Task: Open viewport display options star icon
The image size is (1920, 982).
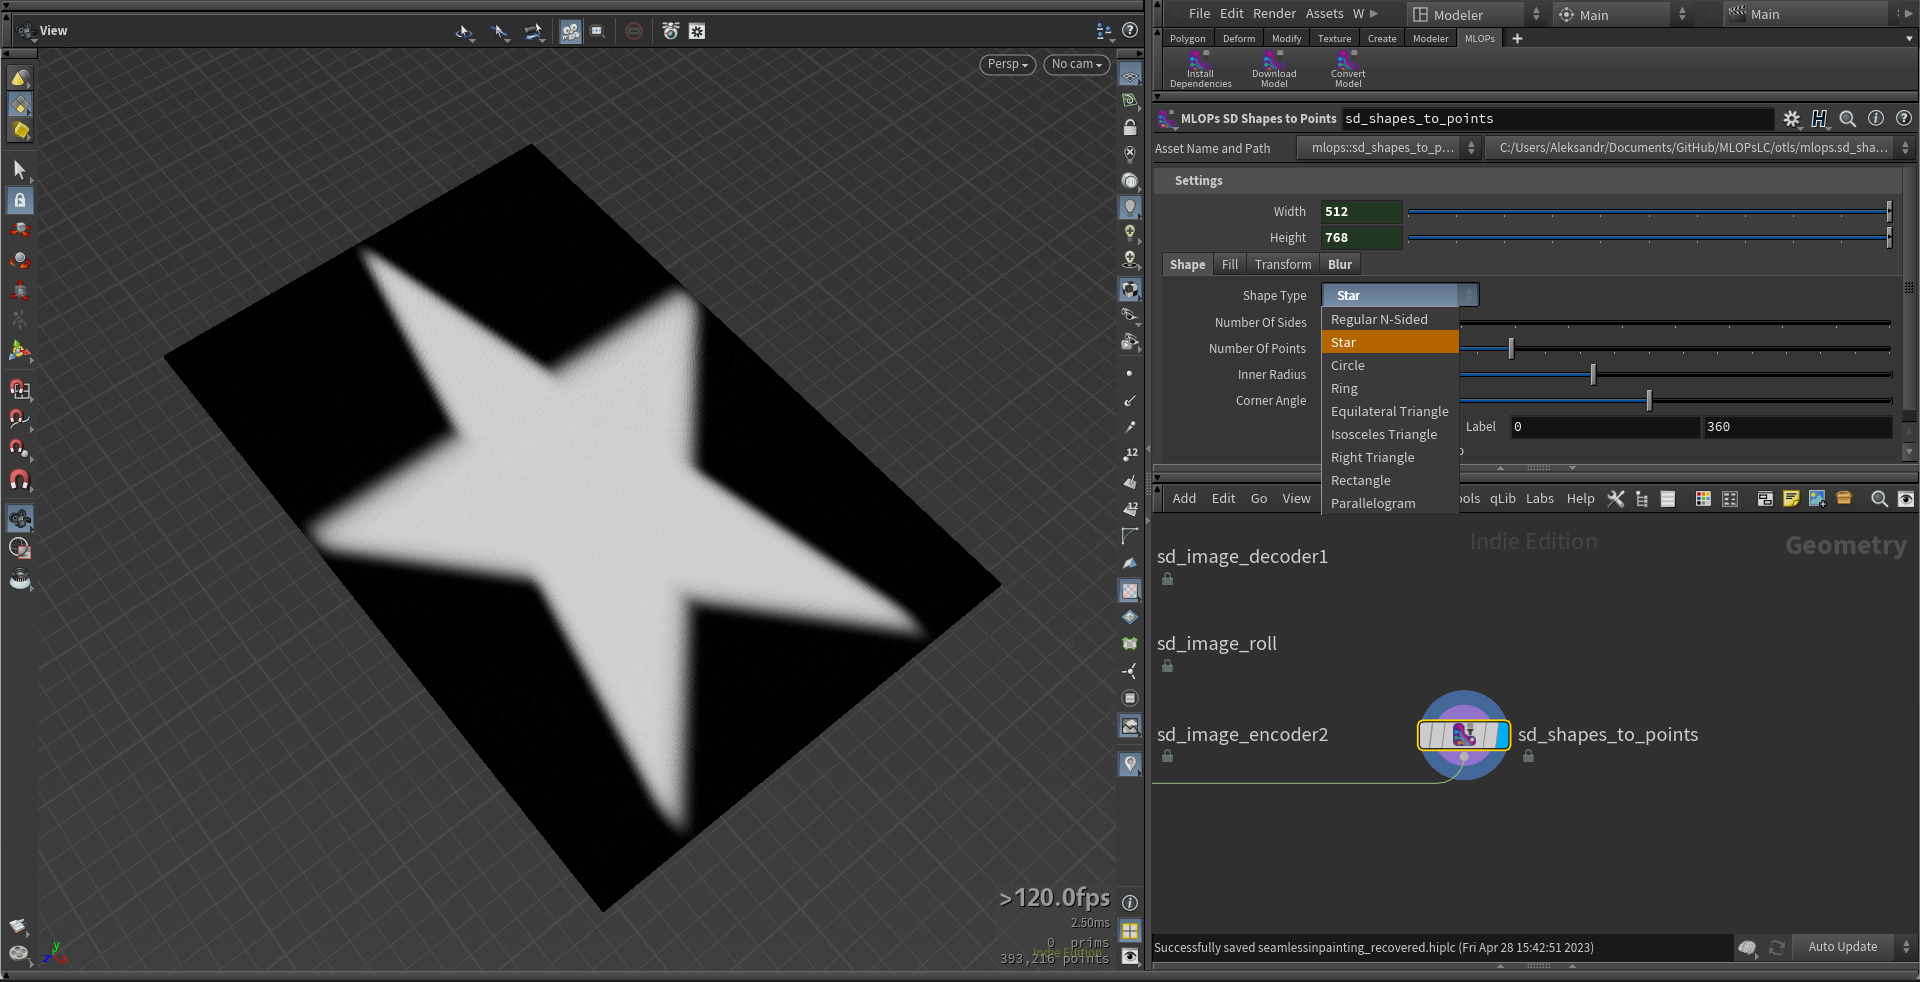Action: click(697, 31)
